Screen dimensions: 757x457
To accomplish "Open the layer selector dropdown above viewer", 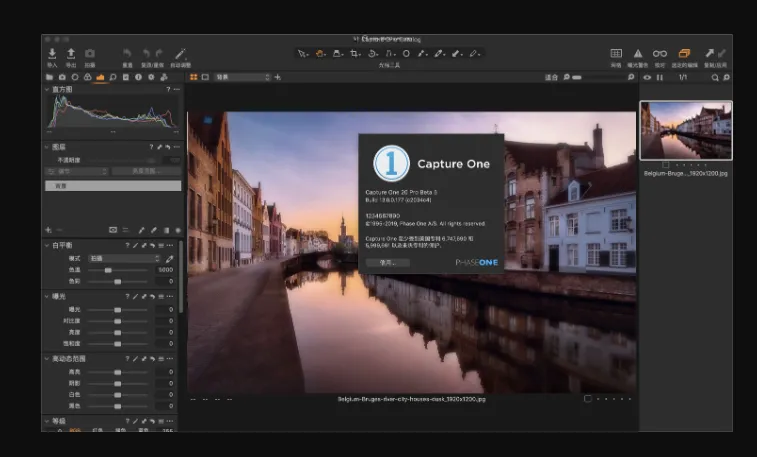I will 242,77.
